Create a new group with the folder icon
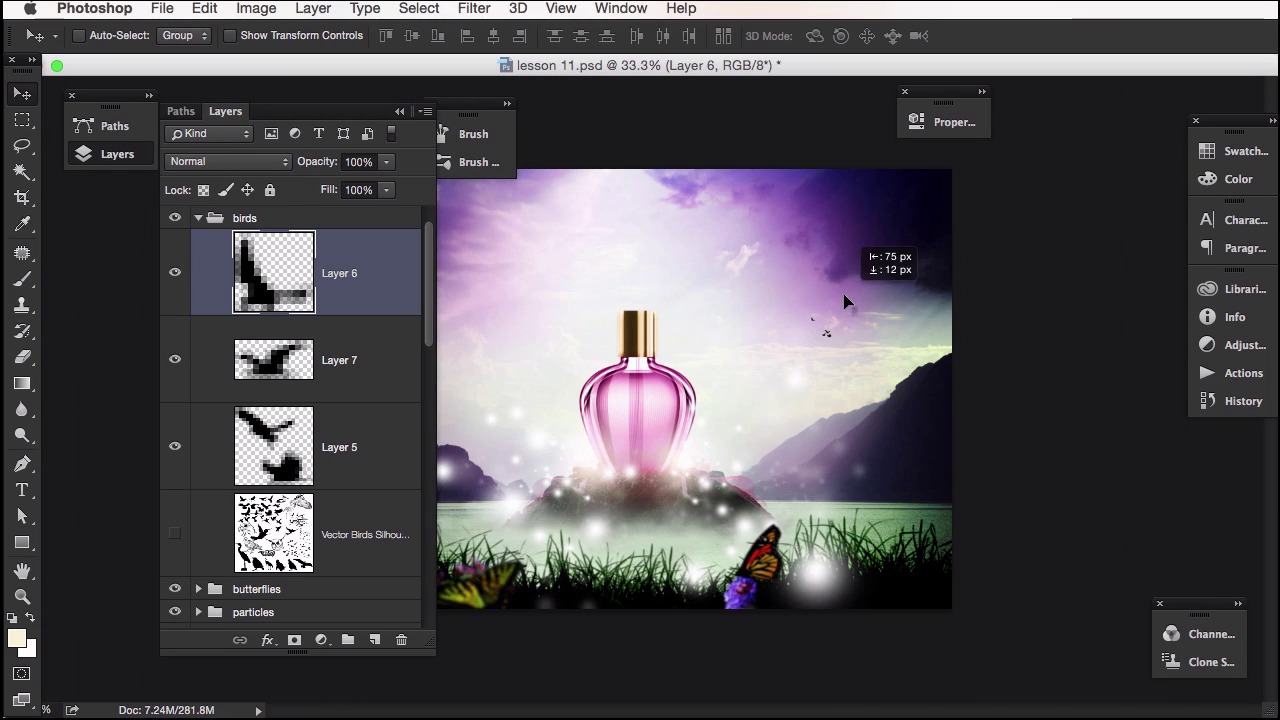This screenshot has height=720, width=1280. tap(348, 640)
